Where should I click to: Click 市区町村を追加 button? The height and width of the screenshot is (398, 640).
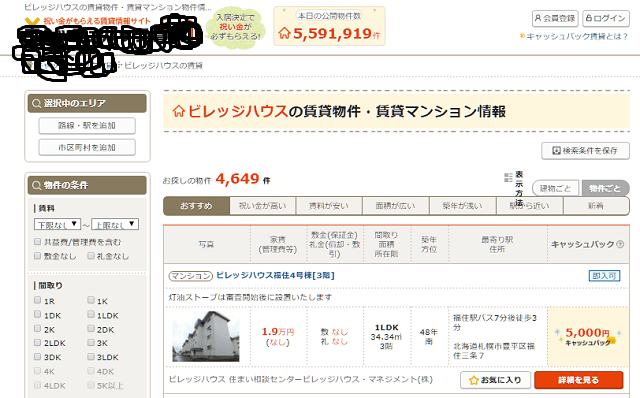pos(87,147)
